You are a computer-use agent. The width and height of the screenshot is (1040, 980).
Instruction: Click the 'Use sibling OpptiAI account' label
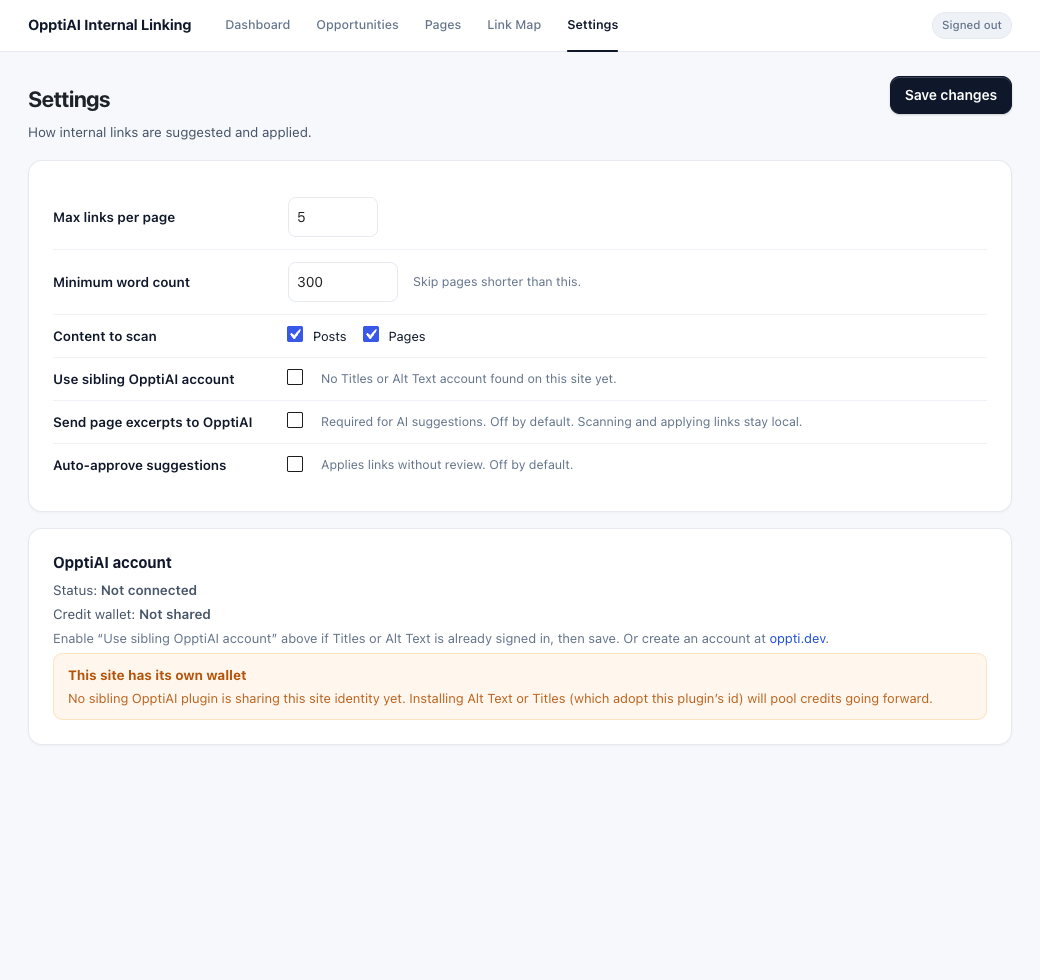coord(143,379)
